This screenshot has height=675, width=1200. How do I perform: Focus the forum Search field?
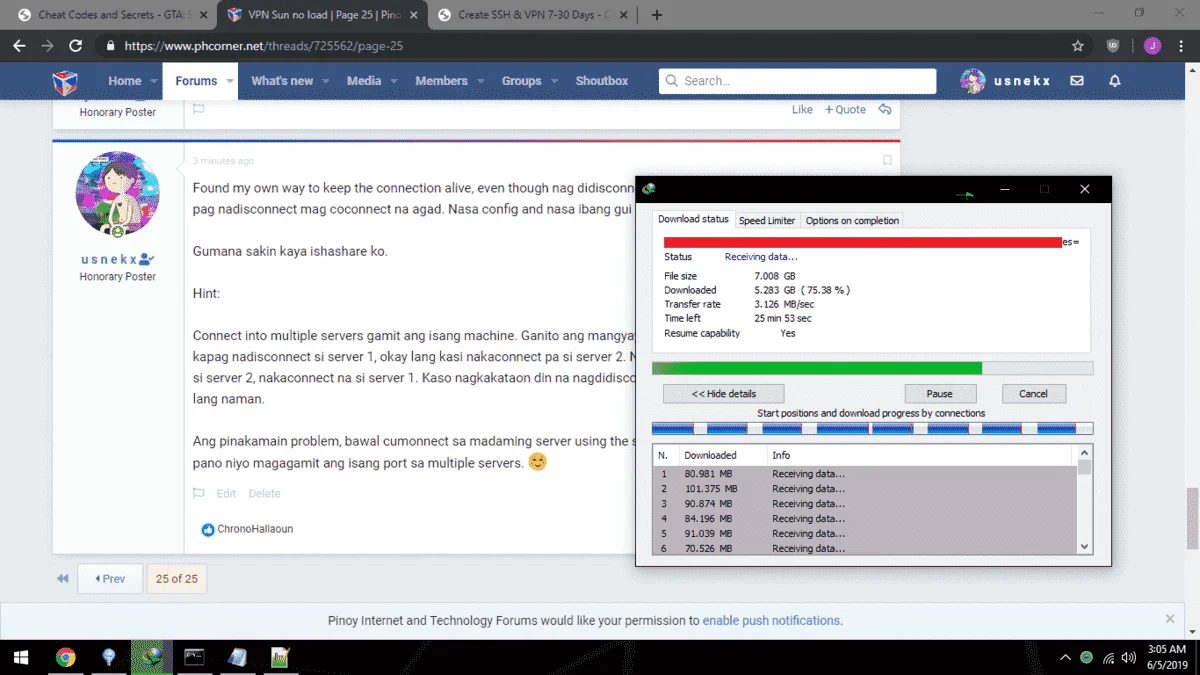797,81
